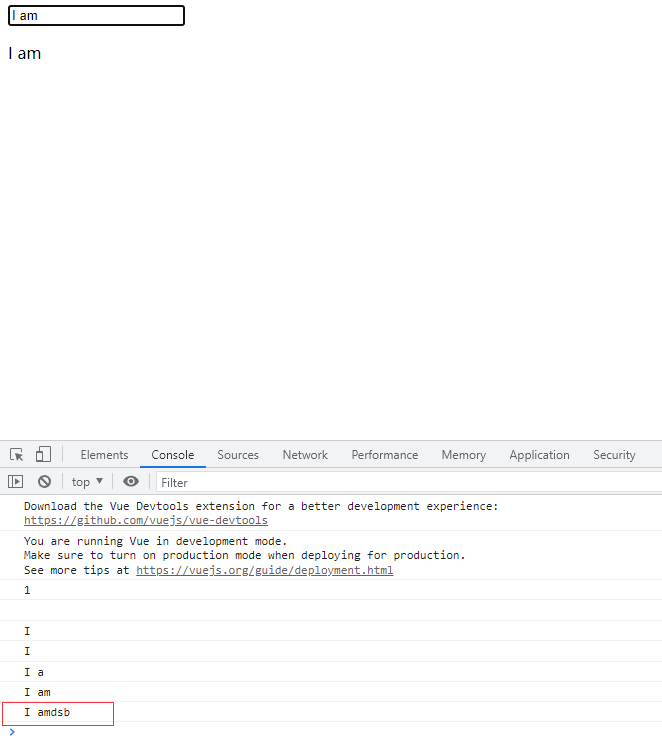Click the 'I am' paragraph on page
This screenshot has height=745, width=662.
[x=25, y=53]
